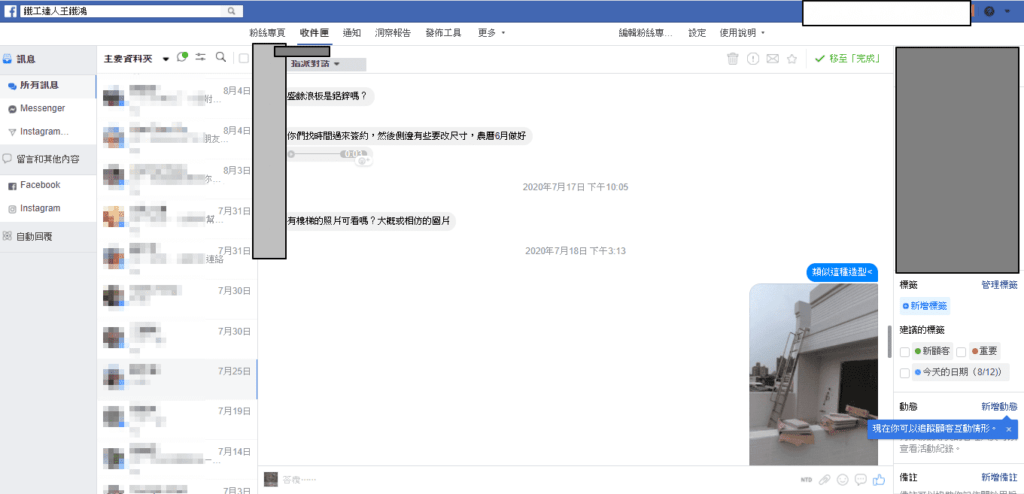Viewport: 1024px width, 494px height.
Task: Star this conversation for follow-up
Action: 792,59
